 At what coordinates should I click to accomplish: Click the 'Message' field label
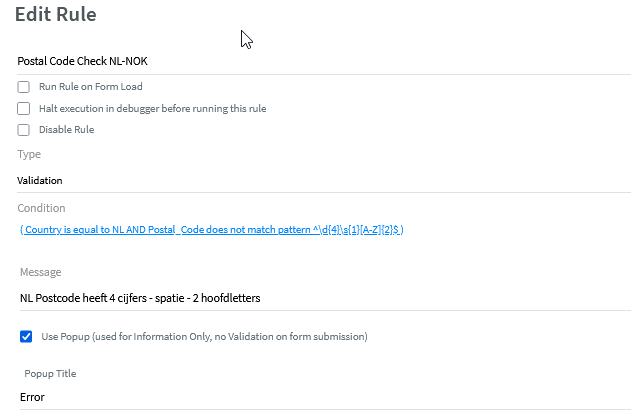pyautogui.click(x=40, y=272)
